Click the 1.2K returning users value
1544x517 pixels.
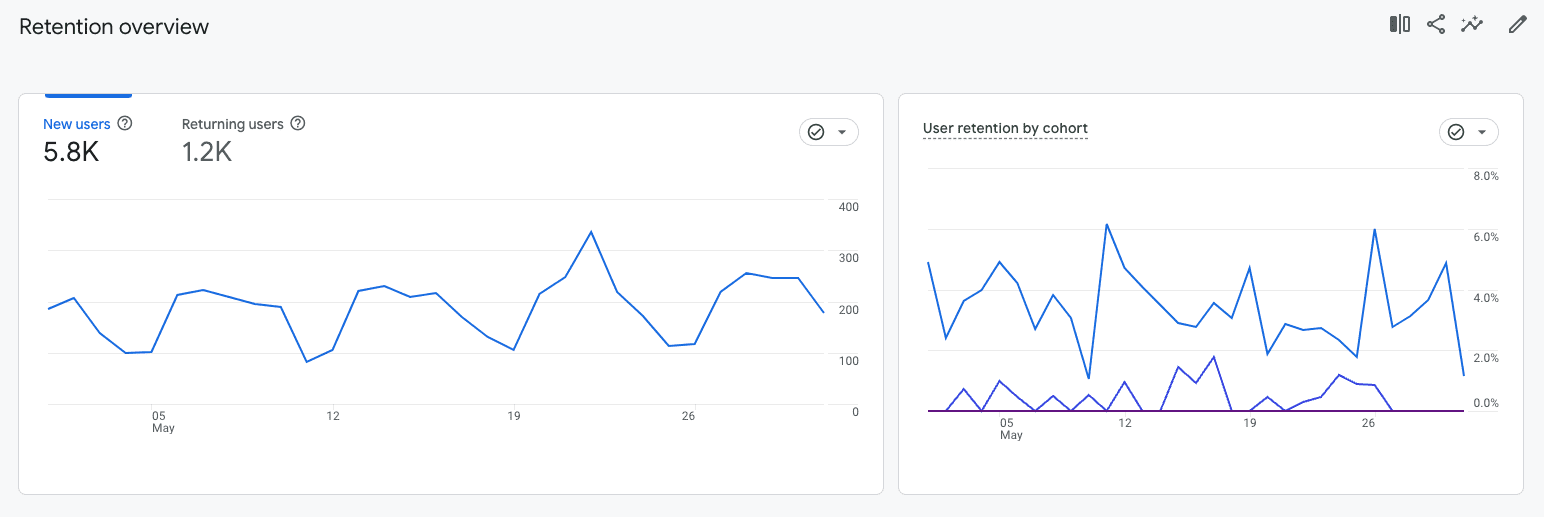pyautogui.click(x=207, y=152)
